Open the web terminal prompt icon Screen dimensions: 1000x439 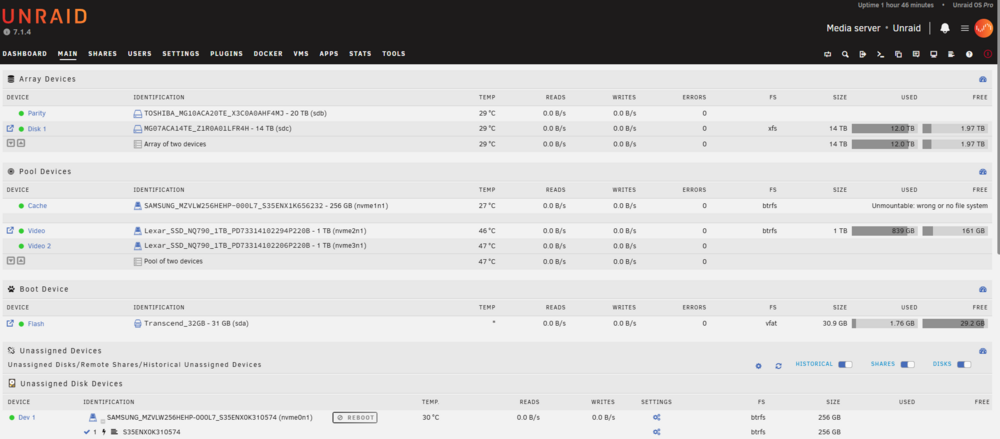881,54
